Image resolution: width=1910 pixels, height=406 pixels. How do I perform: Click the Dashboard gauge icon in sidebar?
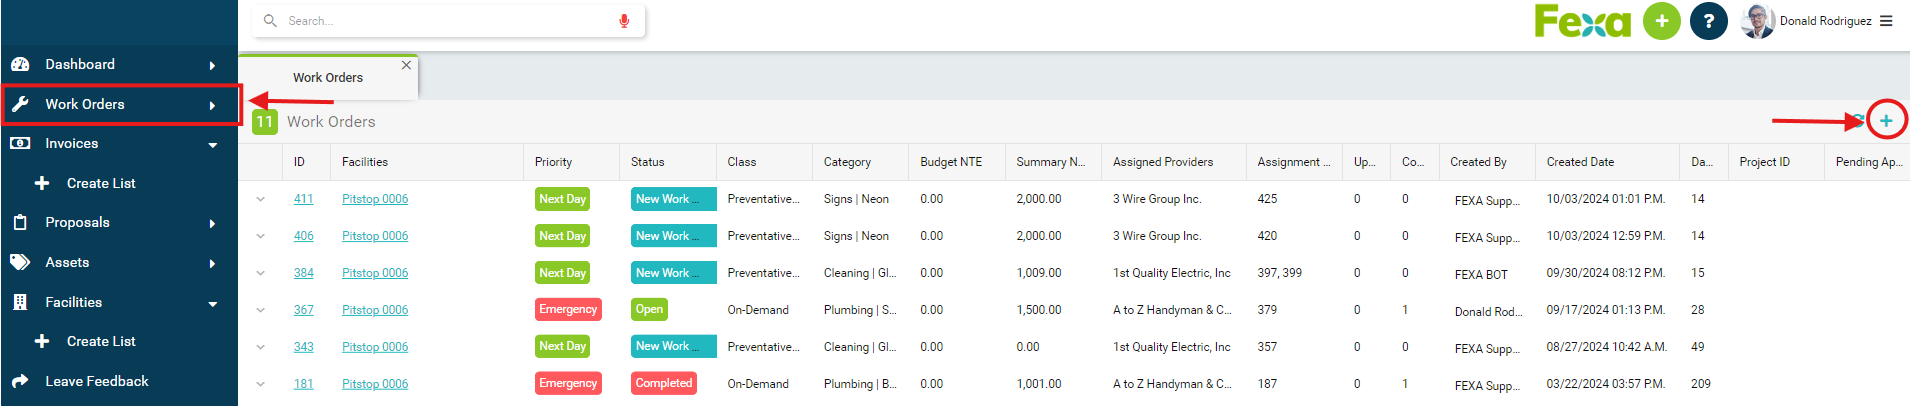pos(20,65)
